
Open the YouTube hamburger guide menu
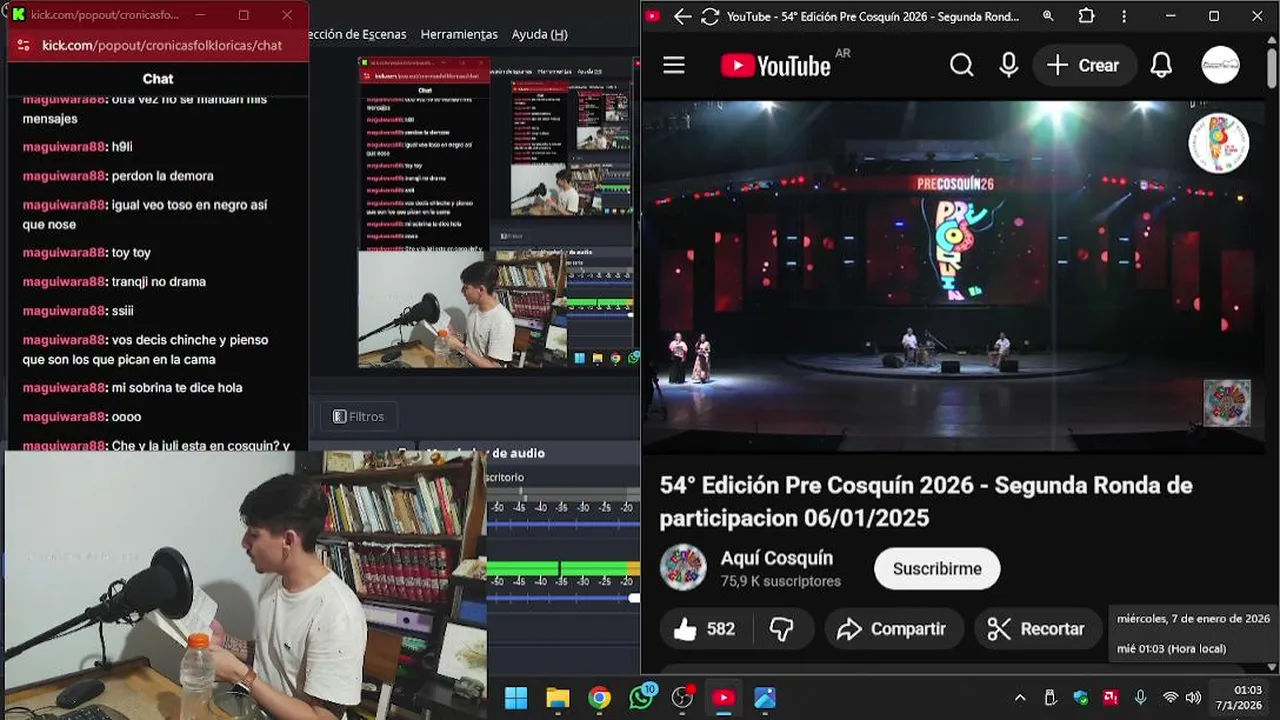[674, 65]
